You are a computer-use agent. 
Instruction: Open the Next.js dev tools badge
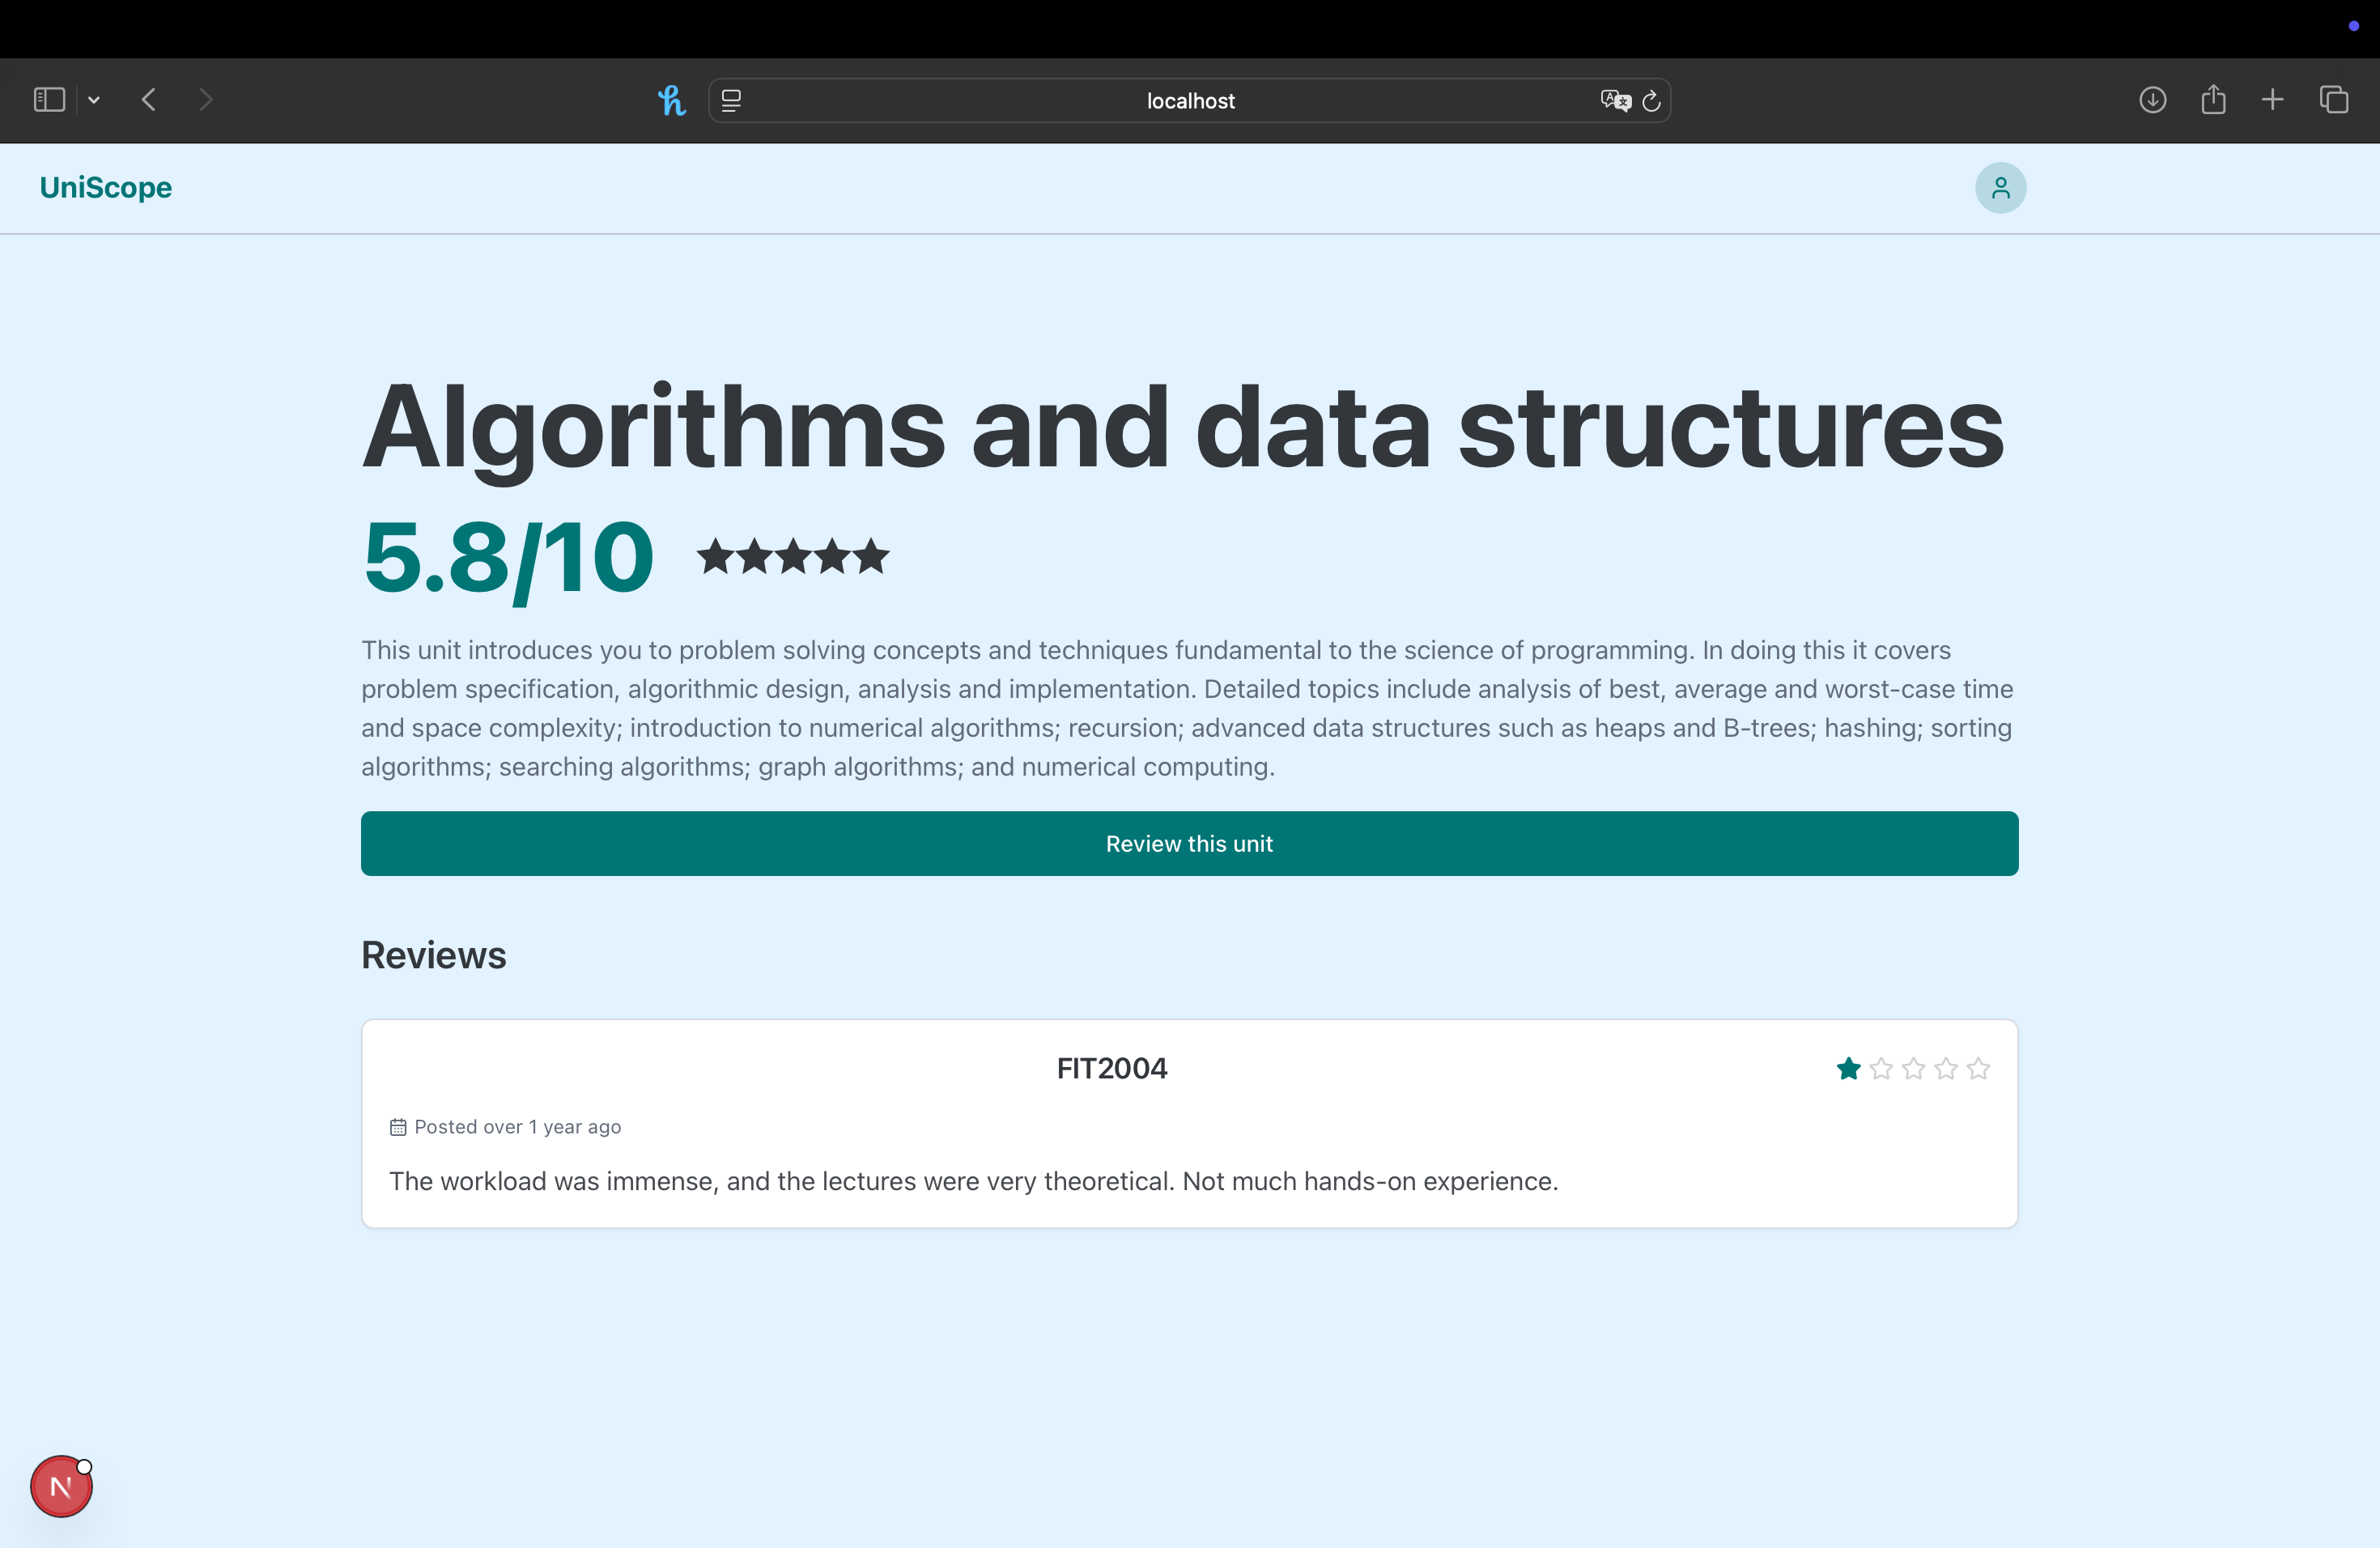[61, 1486]
